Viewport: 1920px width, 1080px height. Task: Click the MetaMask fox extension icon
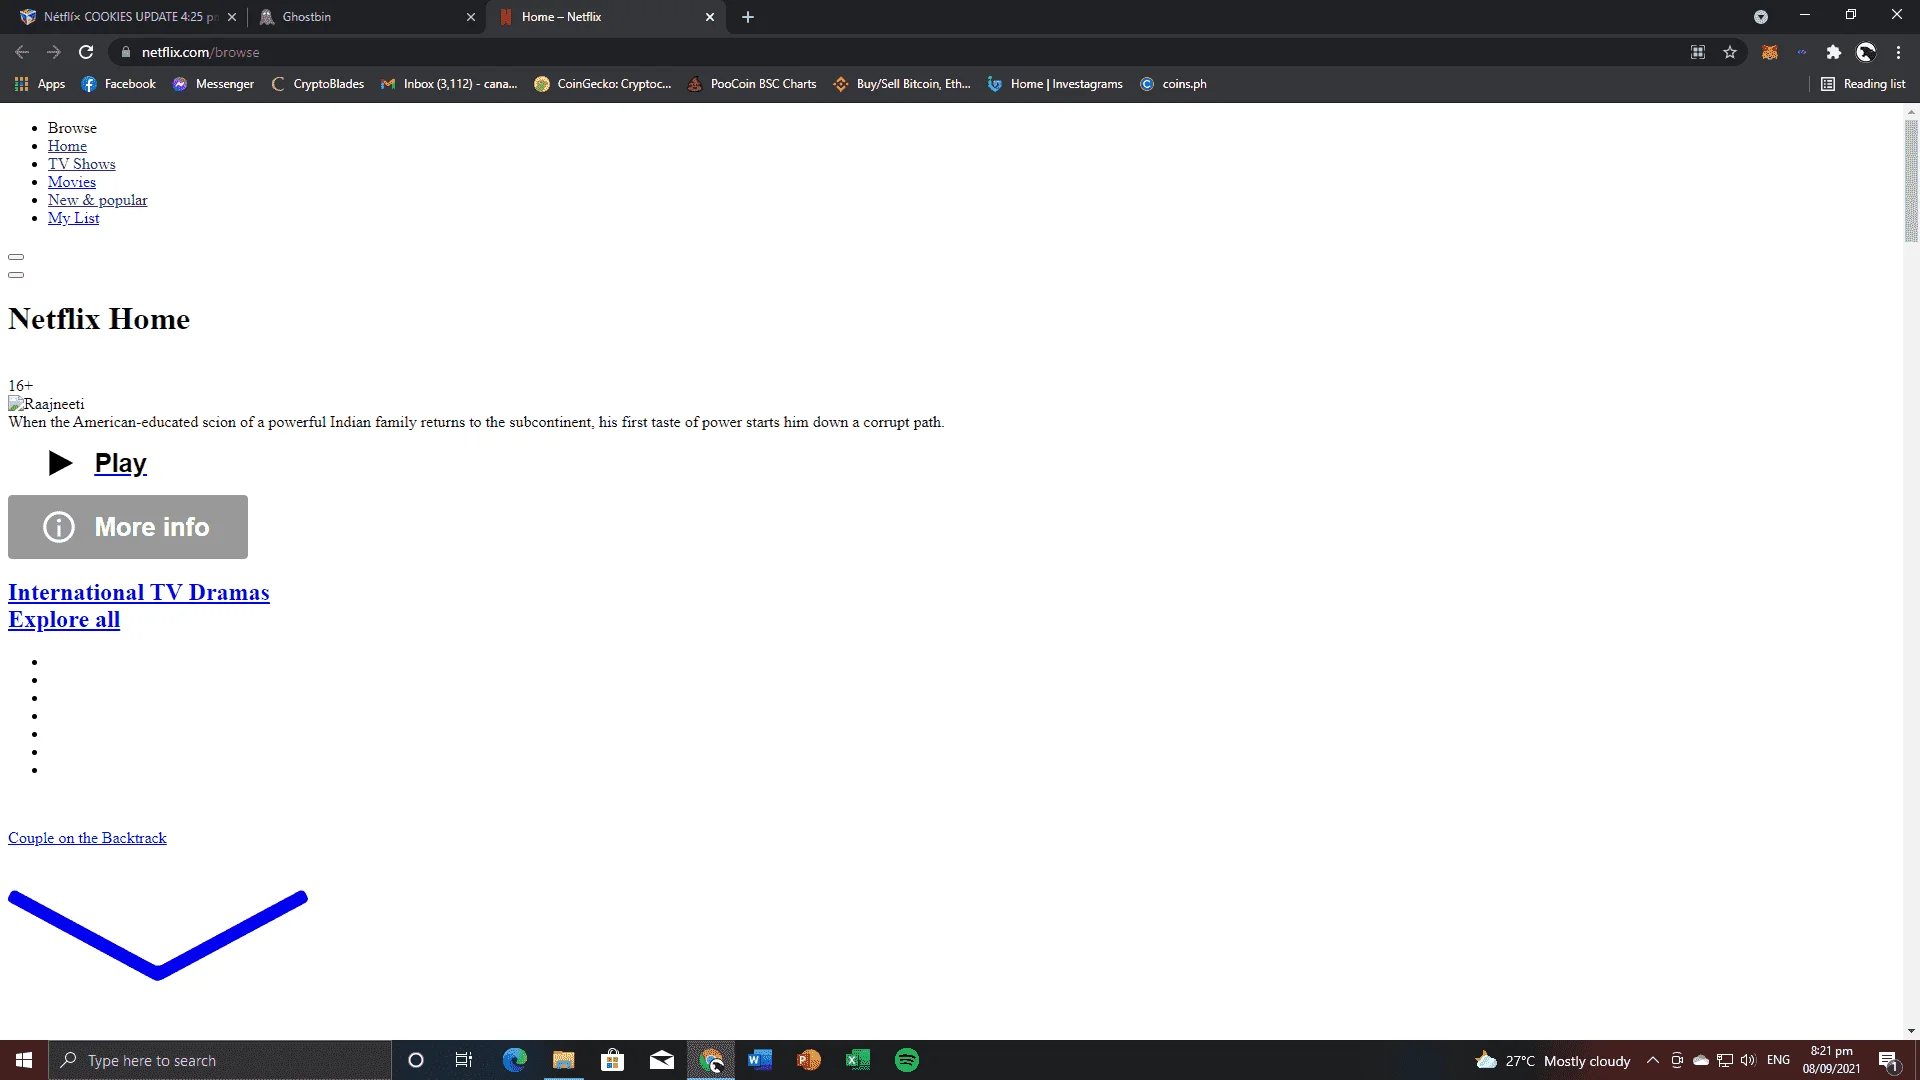click(x=1769, y=52)
